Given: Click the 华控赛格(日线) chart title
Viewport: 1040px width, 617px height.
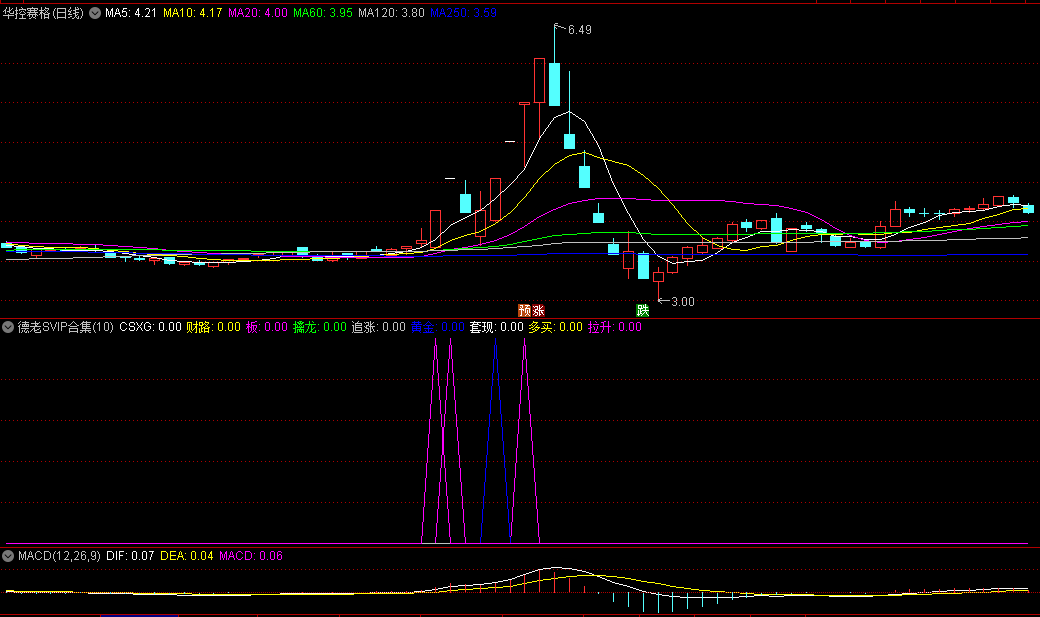Looking at the screenshot, I should tap(44, 14).
